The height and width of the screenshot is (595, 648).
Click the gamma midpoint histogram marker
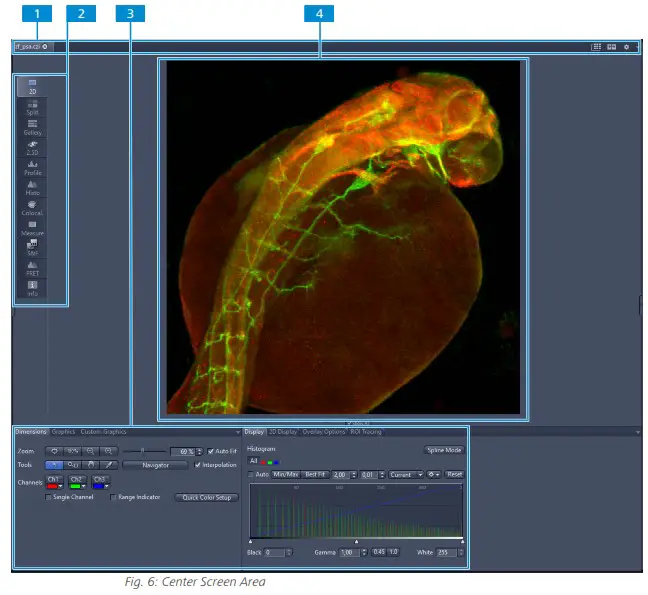357,541
